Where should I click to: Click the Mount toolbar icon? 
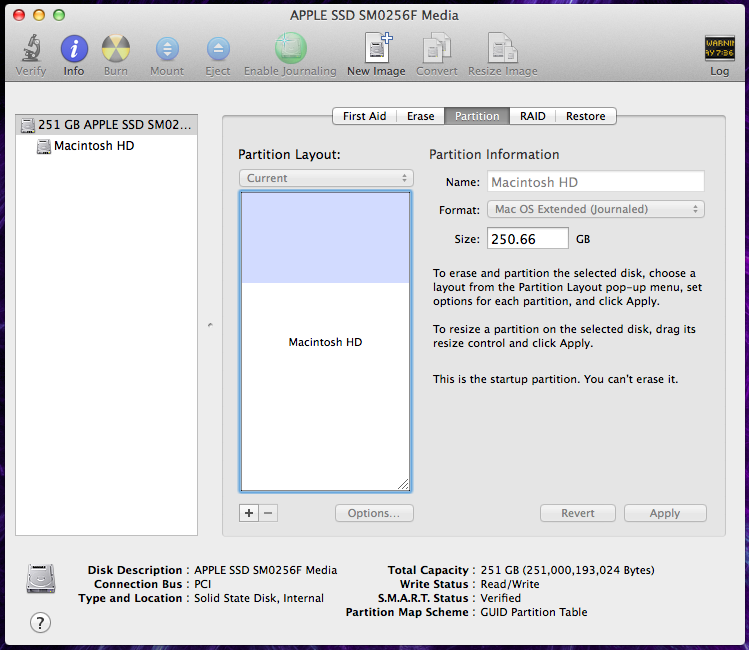[x=167, y=49]
